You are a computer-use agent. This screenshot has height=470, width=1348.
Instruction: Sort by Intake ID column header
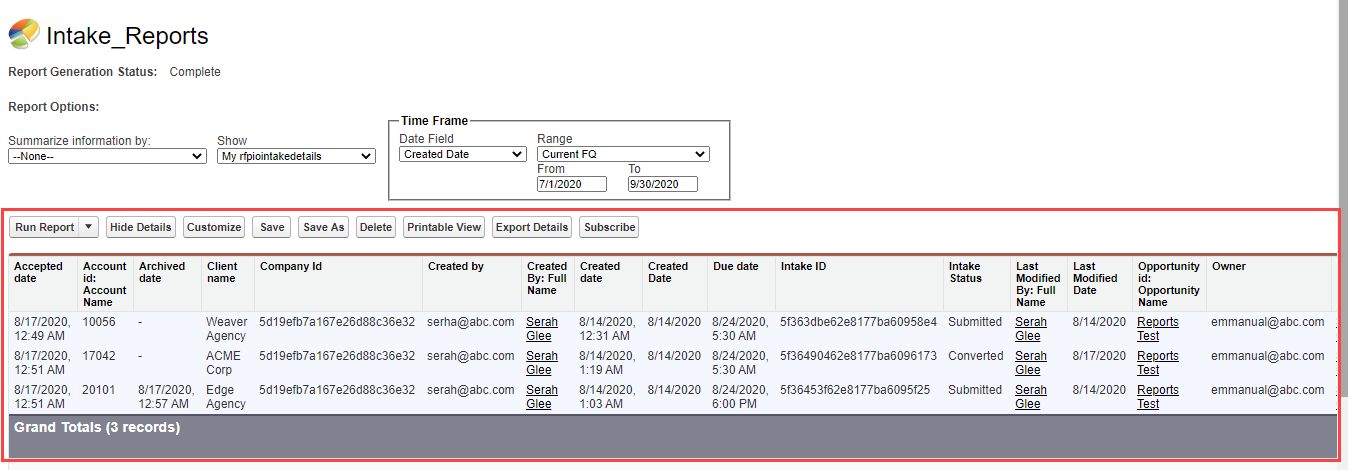(x=803, y=266)
